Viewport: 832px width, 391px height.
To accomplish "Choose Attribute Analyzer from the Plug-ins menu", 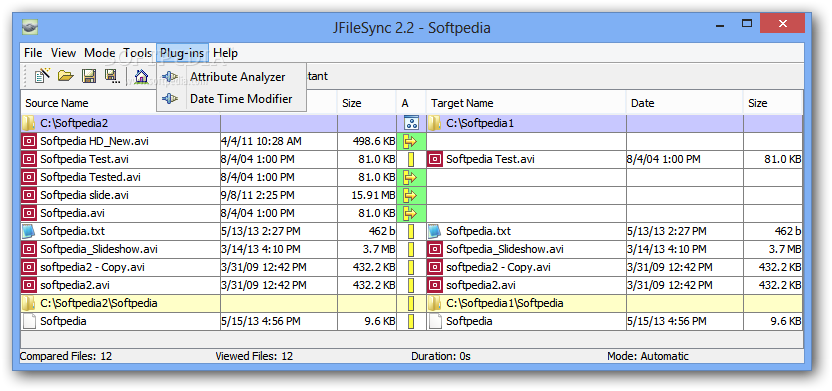I will [231, 77].
